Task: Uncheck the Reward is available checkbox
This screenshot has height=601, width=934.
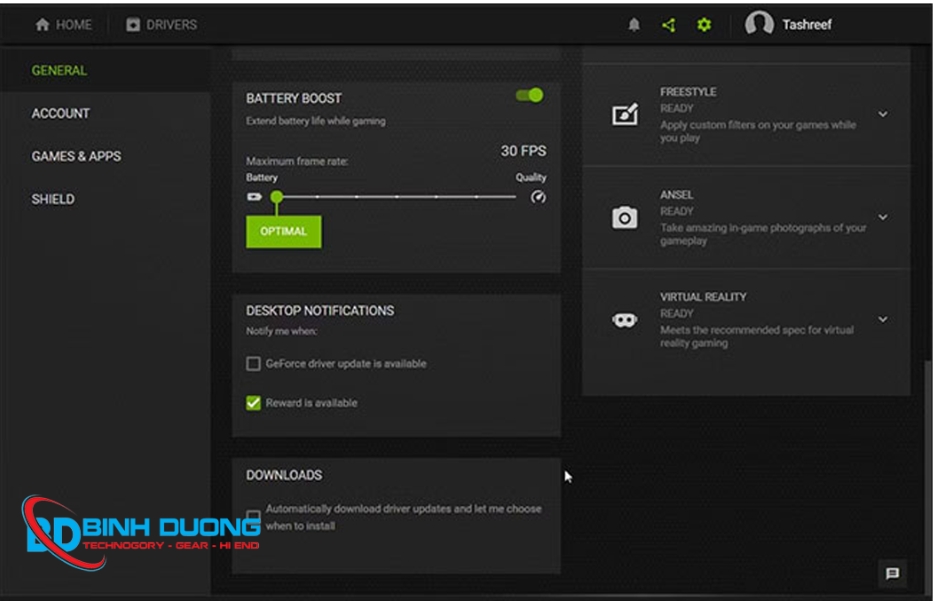Action: (253, 403)
